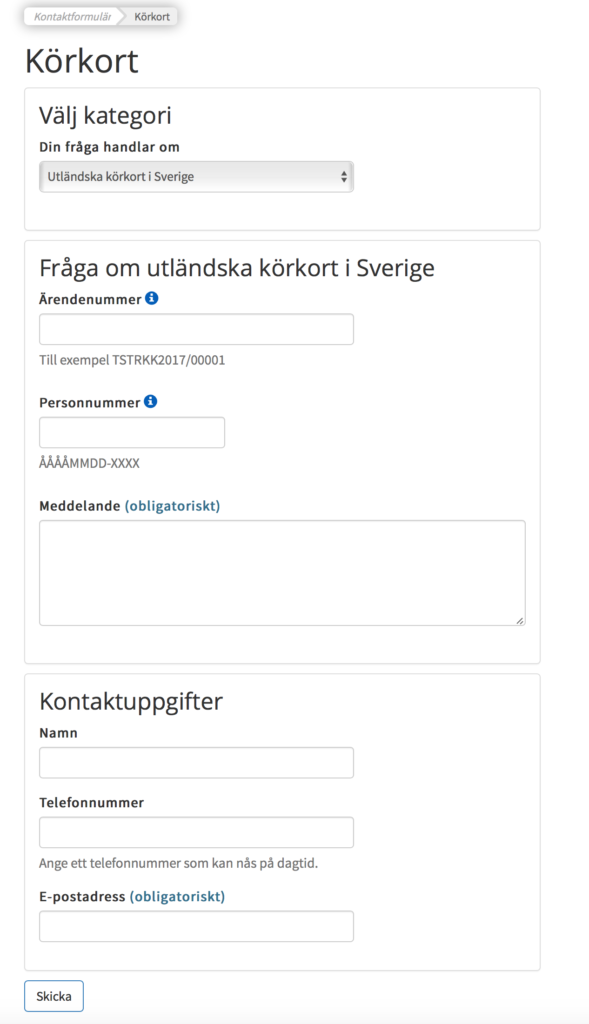Screen dimensions: 589x1024
Task: Click the resize handle of the Meddelande textarea
Action: click(x=520, y=623)
